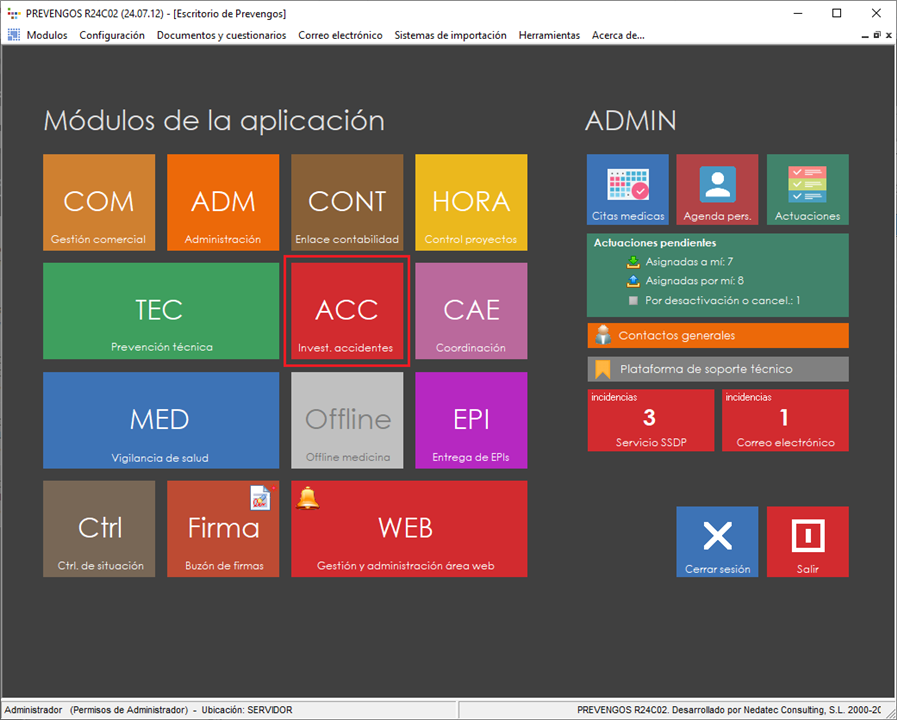
Task: Open the Servicio SSDP incidencias tile
Action: (x=650, y=420)
